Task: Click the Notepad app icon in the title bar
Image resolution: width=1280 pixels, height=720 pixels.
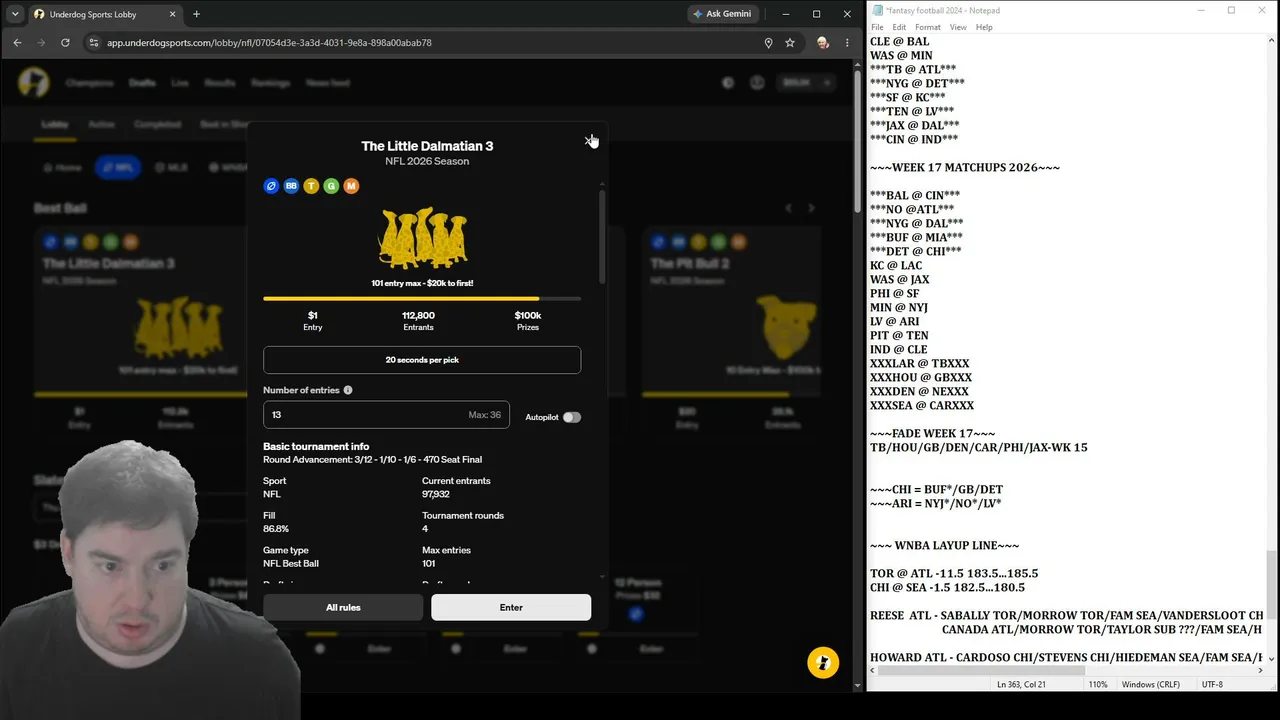Action: tap(877, 10)
